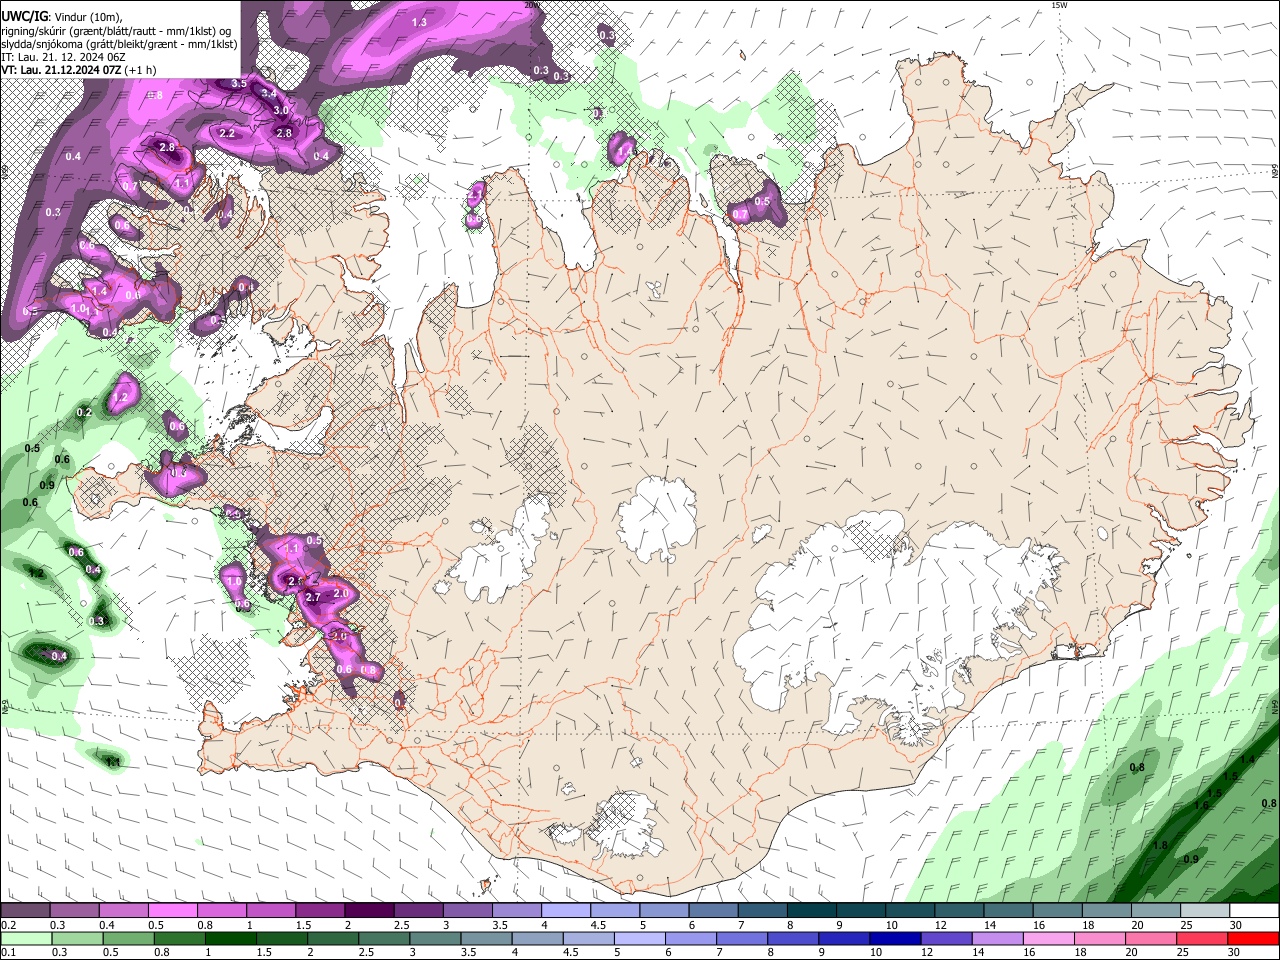Screen dimensions: 1280x960
Task: Click the 1.8 rain value off the southeast coast
Action: point(1160,845)
